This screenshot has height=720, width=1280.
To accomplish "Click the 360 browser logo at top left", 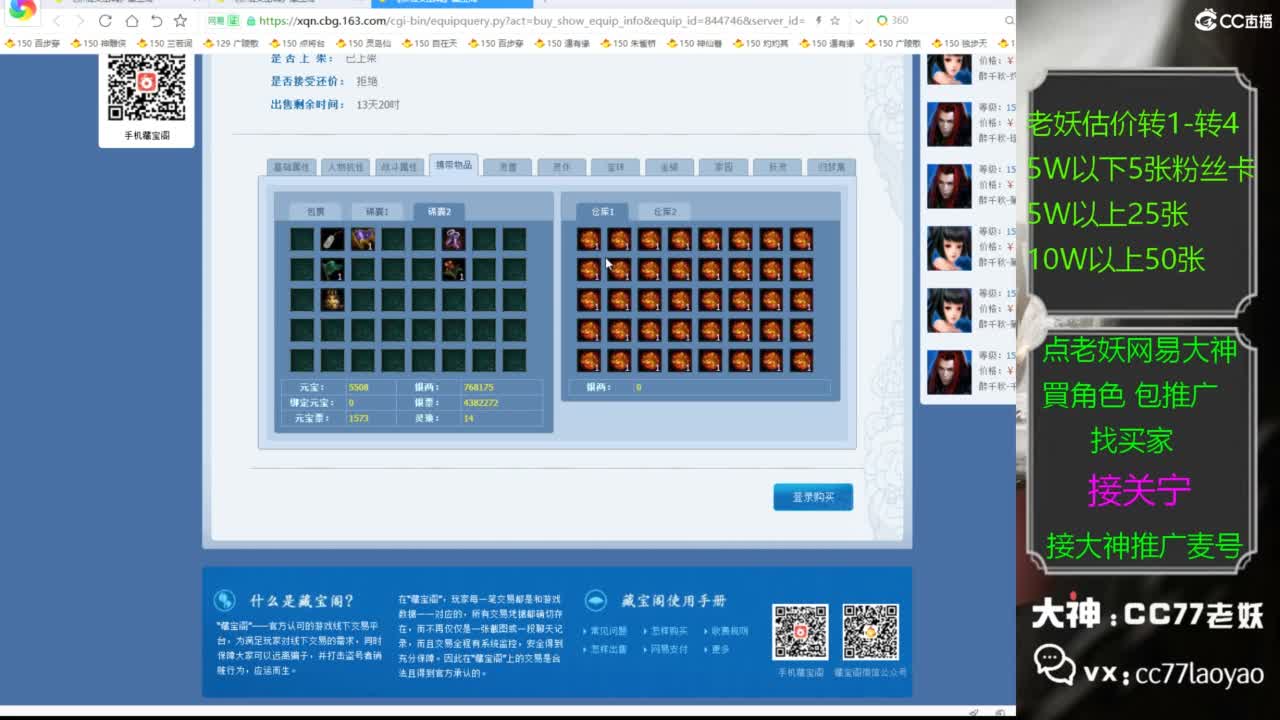I will coord(22,11).
